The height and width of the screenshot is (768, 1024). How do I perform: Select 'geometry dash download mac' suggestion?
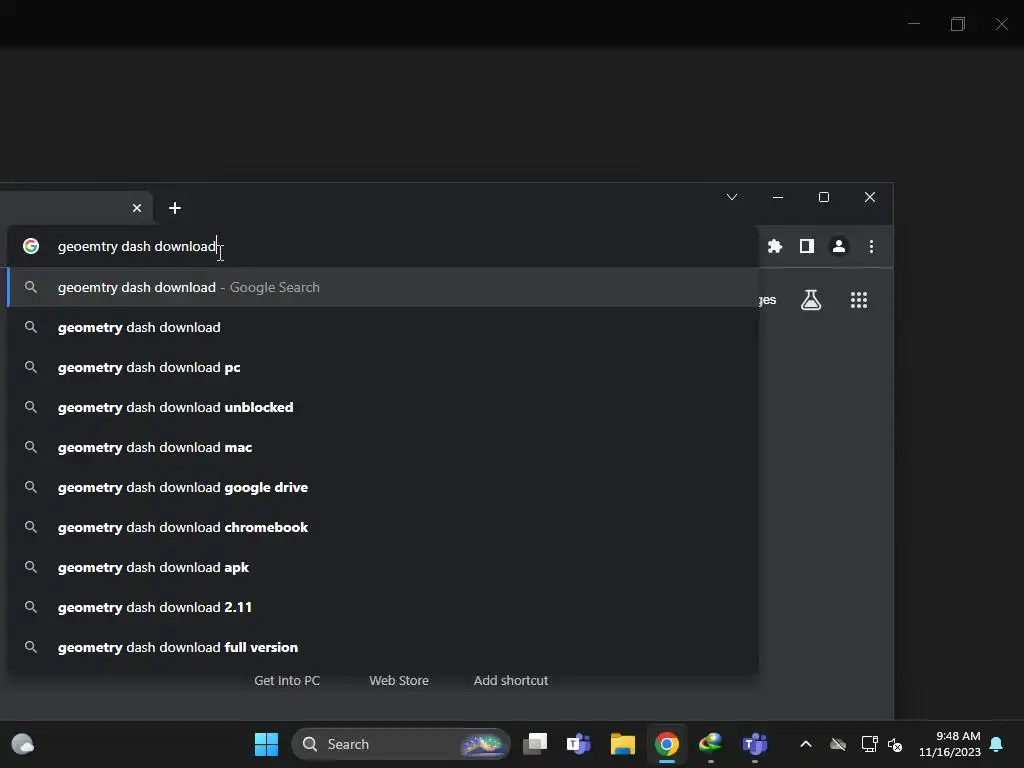click(383, 447)
